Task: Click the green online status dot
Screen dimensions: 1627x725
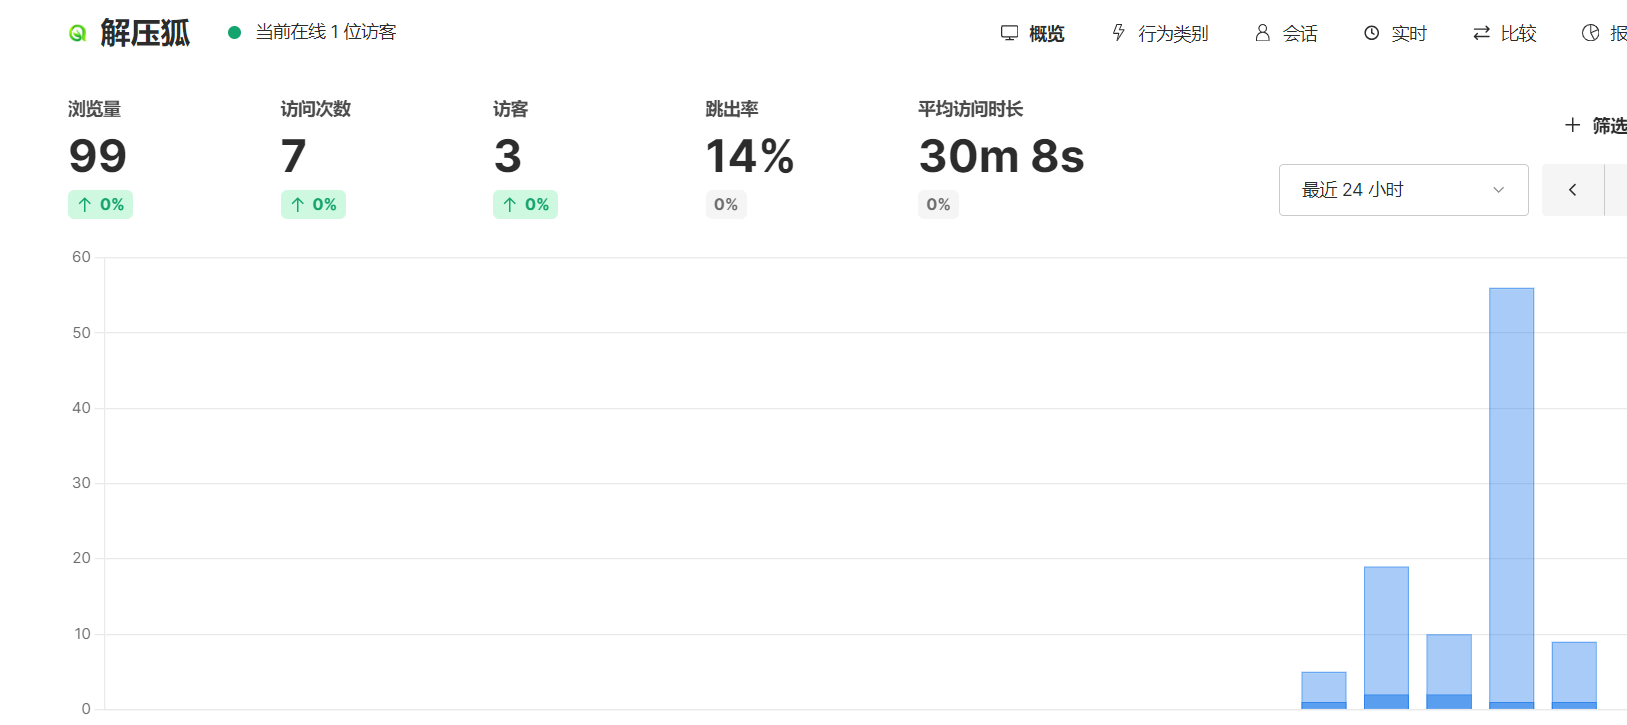Action: tap(234, 32)
